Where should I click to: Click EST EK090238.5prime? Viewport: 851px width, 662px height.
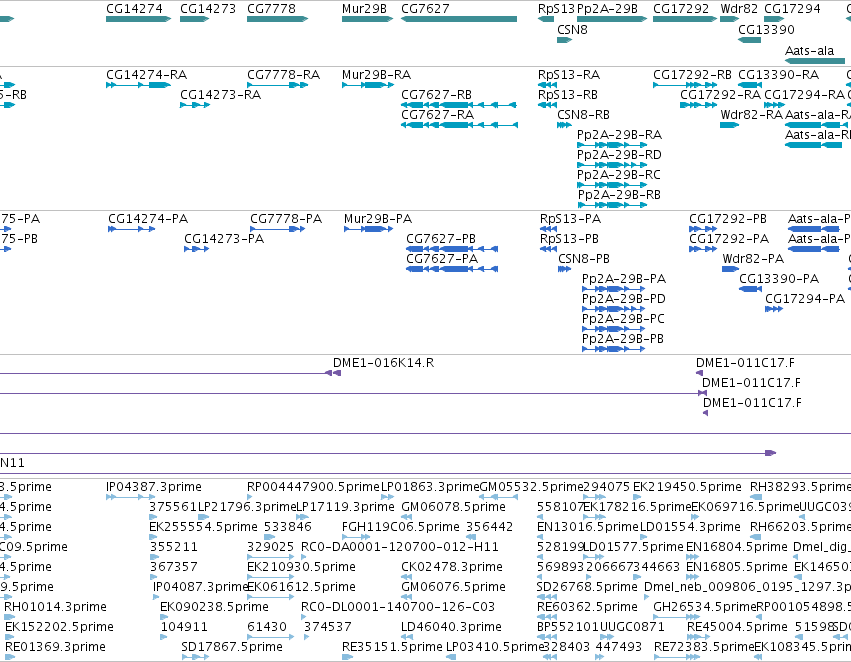(214, 608)
